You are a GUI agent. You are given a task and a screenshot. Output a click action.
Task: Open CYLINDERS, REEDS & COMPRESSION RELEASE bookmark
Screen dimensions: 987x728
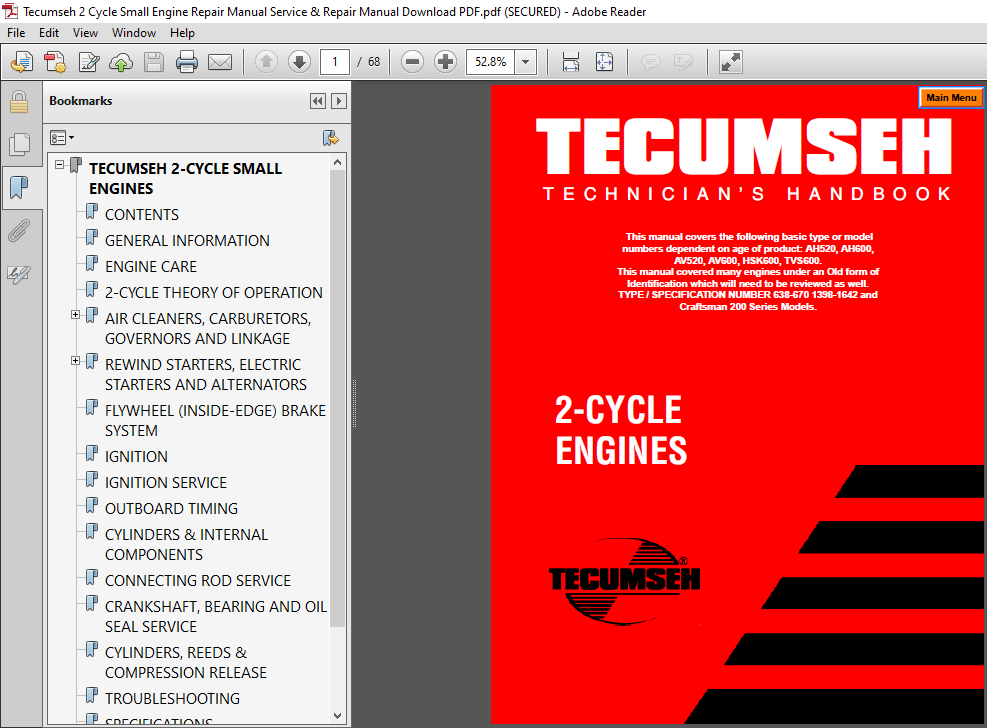186,663
